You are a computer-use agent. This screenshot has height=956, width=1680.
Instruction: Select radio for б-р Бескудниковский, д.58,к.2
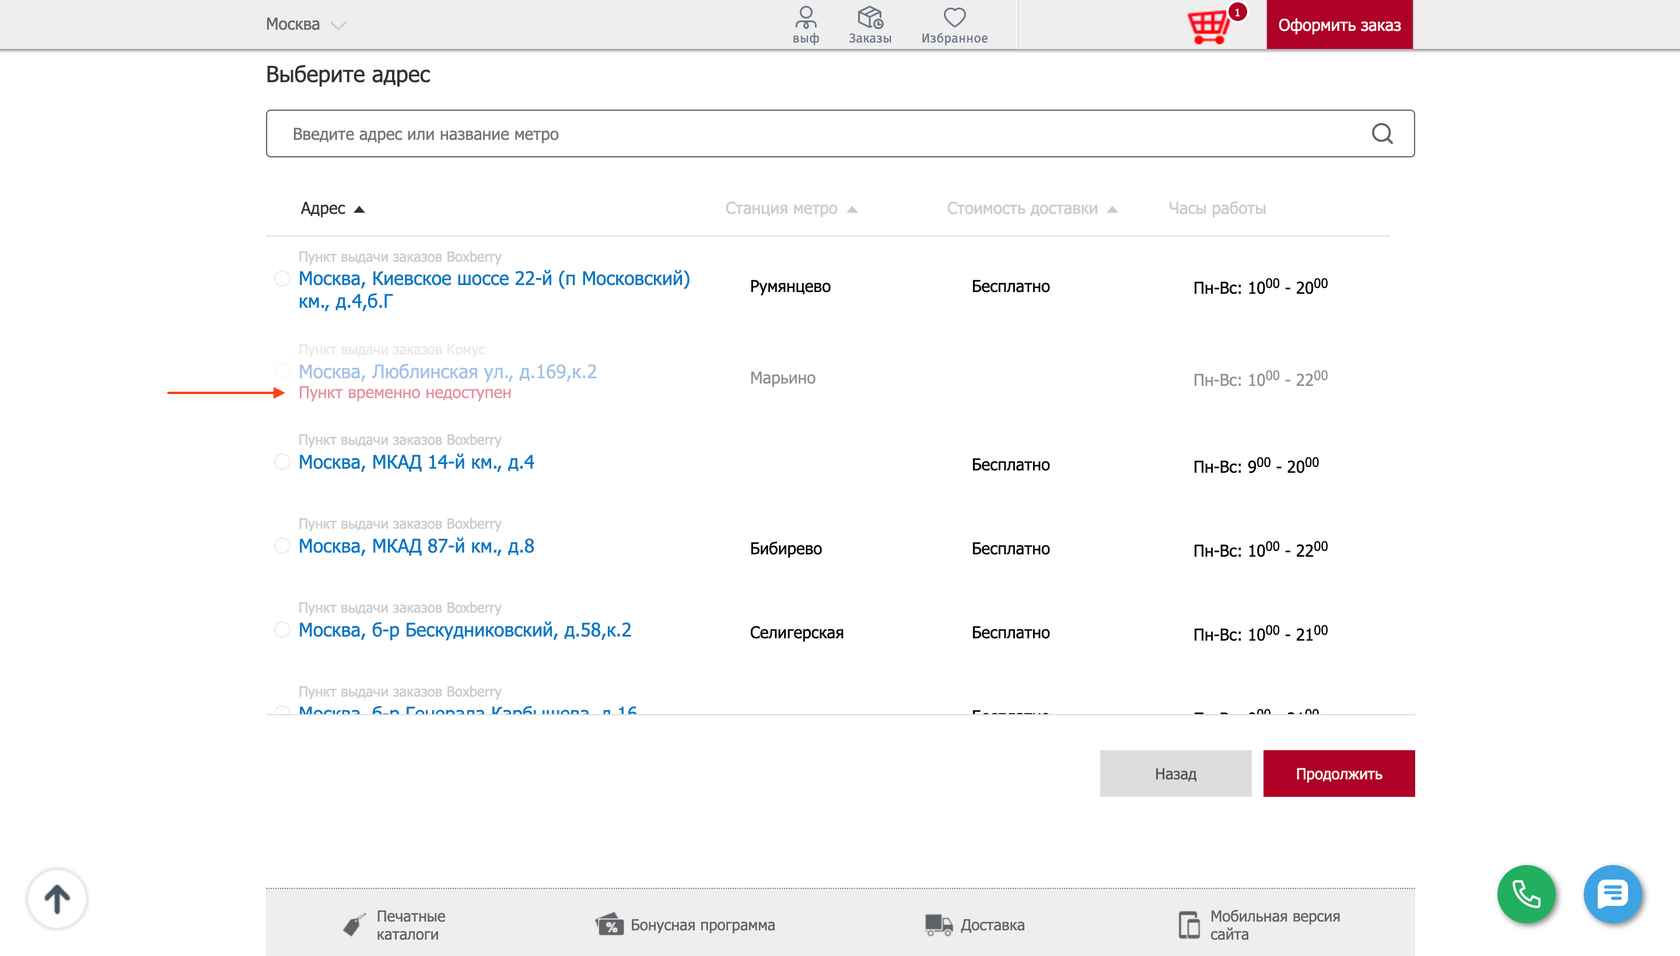pos(282,630)
